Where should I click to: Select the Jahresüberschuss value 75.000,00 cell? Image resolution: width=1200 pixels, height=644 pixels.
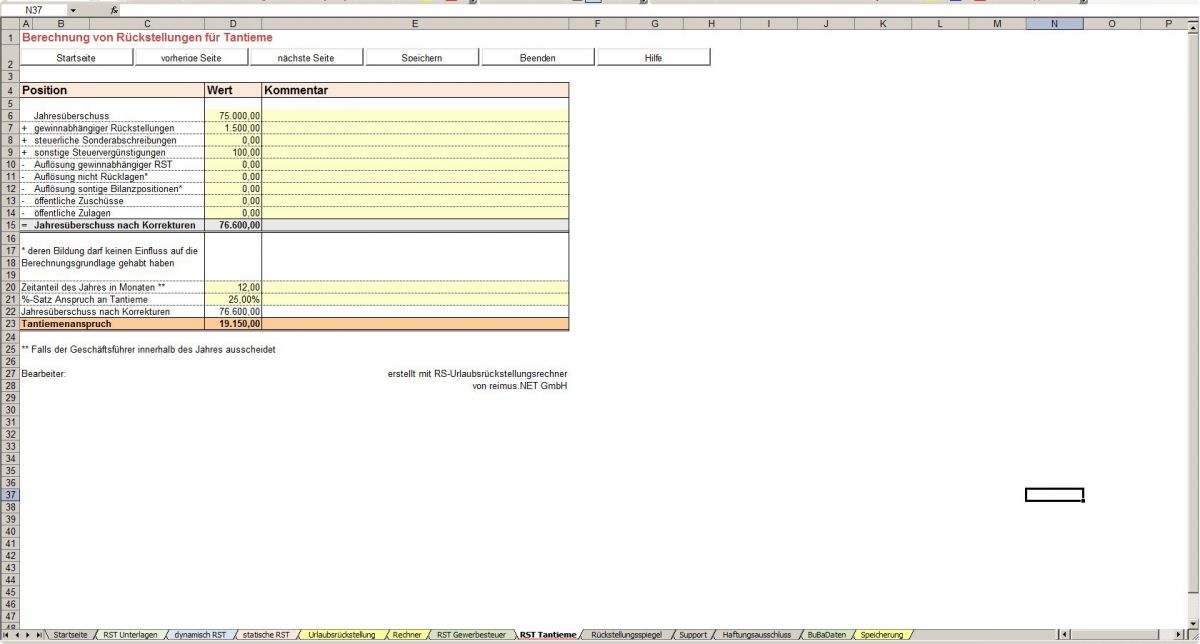[x=233, y=116]
